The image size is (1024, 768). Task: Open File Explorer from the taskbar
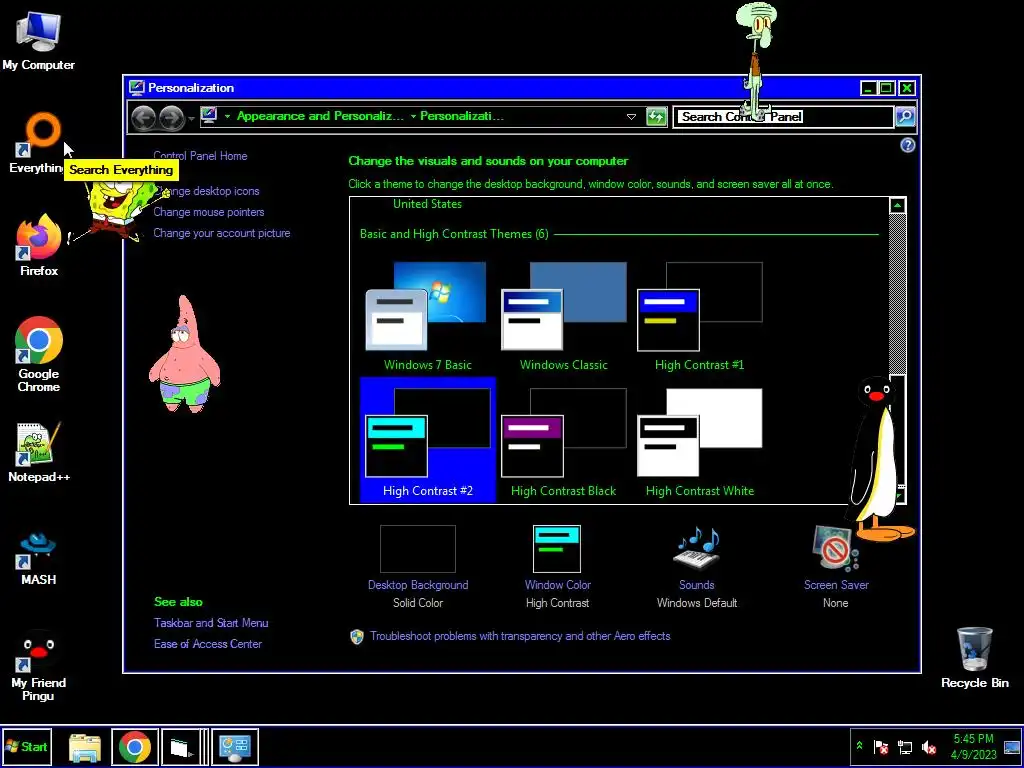85,747
